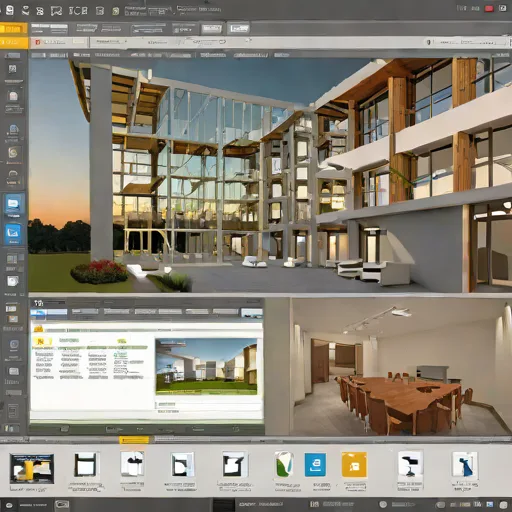Select the blue figure thumbnail in library
The width and height of the screenshot is (512, 512).
pyautogui.click(x=465, y=465)
